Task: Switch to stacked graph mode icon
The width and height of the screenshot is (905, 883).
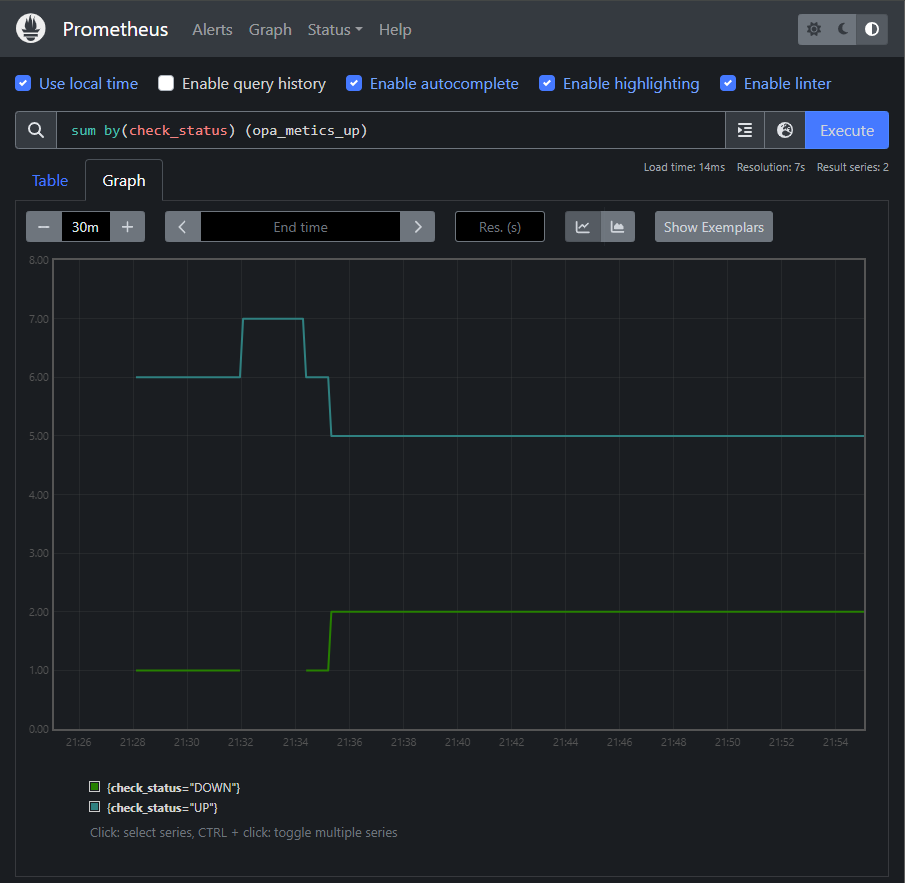Action: tap(618, 226)
